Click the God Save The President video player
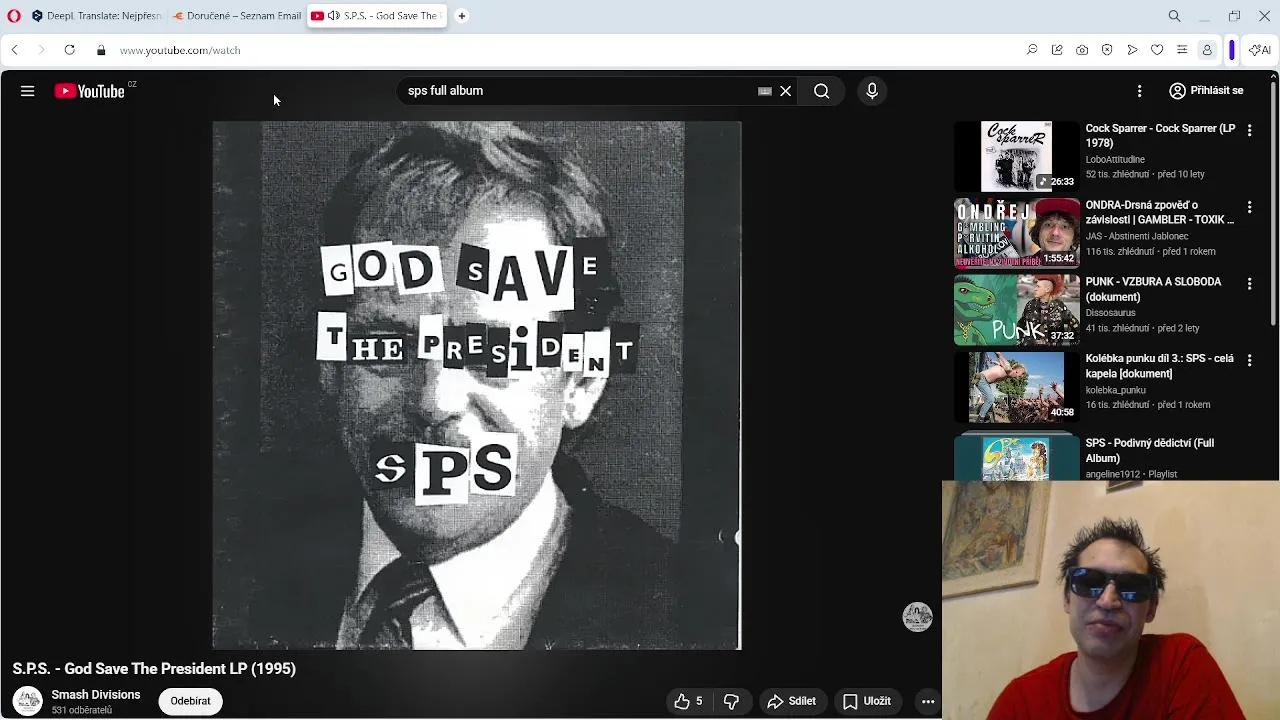The image size is (1280, 720). 477,386
